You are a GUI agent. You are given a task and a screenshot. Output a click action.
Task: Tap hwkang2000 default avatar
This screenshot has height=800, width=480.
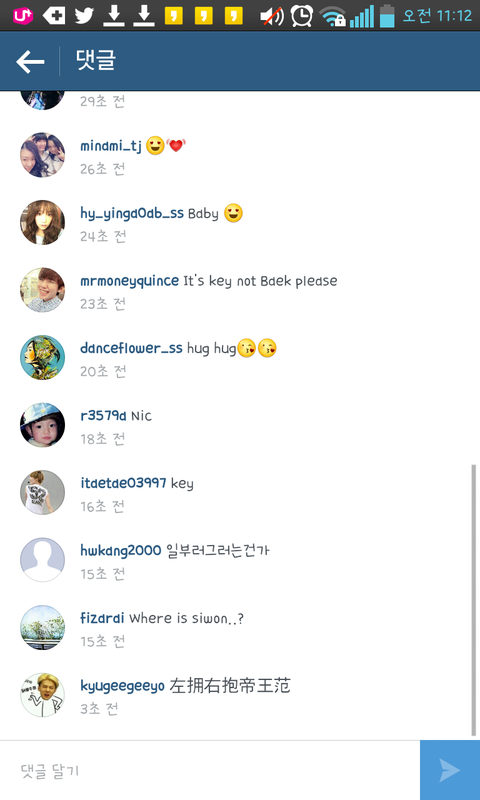[42, 560]
